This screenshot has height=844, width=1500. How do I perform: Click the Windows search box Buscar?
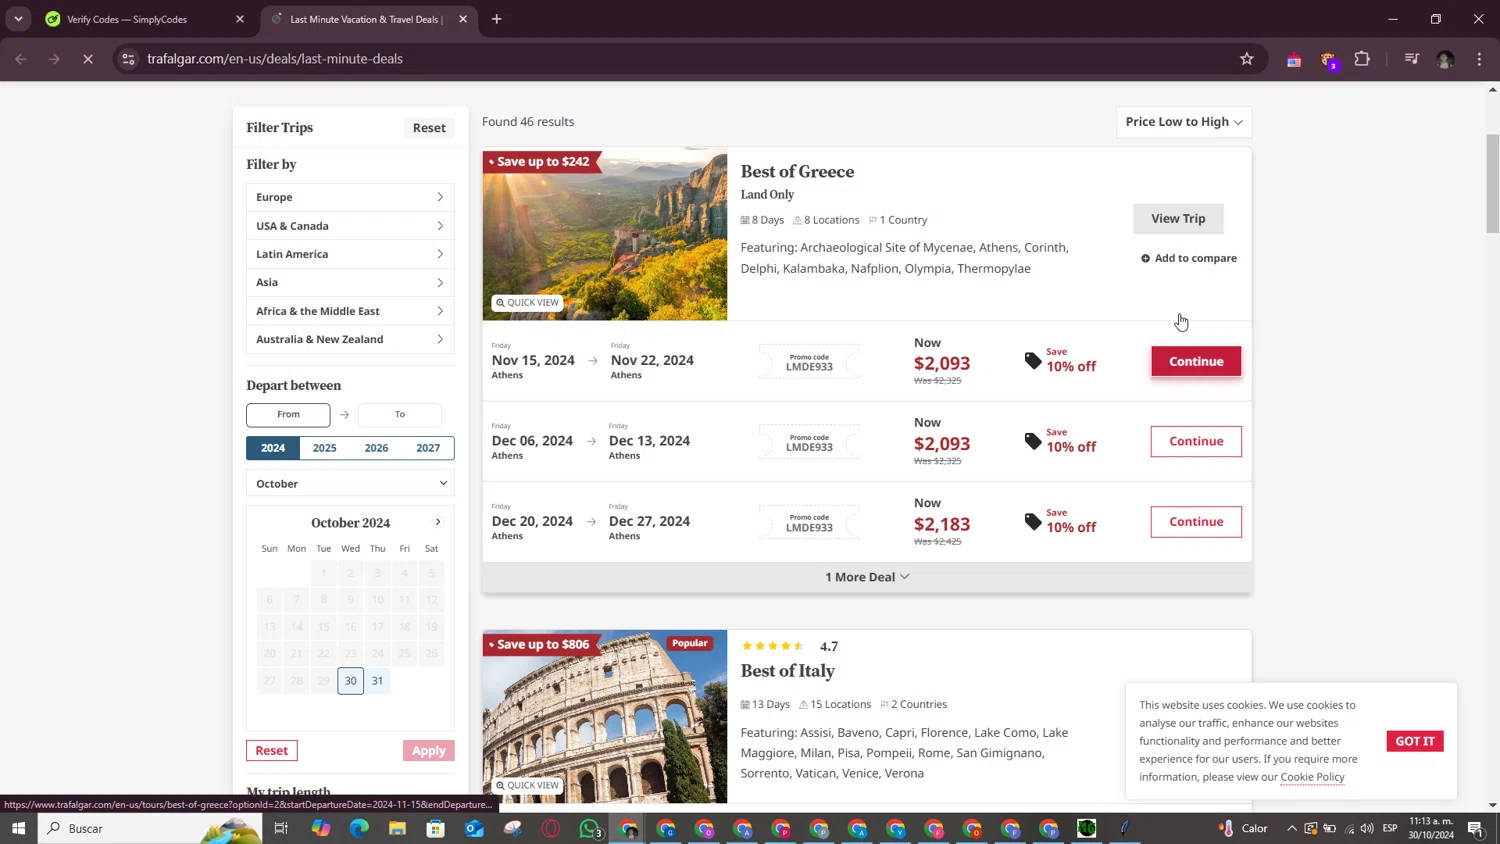150,828
